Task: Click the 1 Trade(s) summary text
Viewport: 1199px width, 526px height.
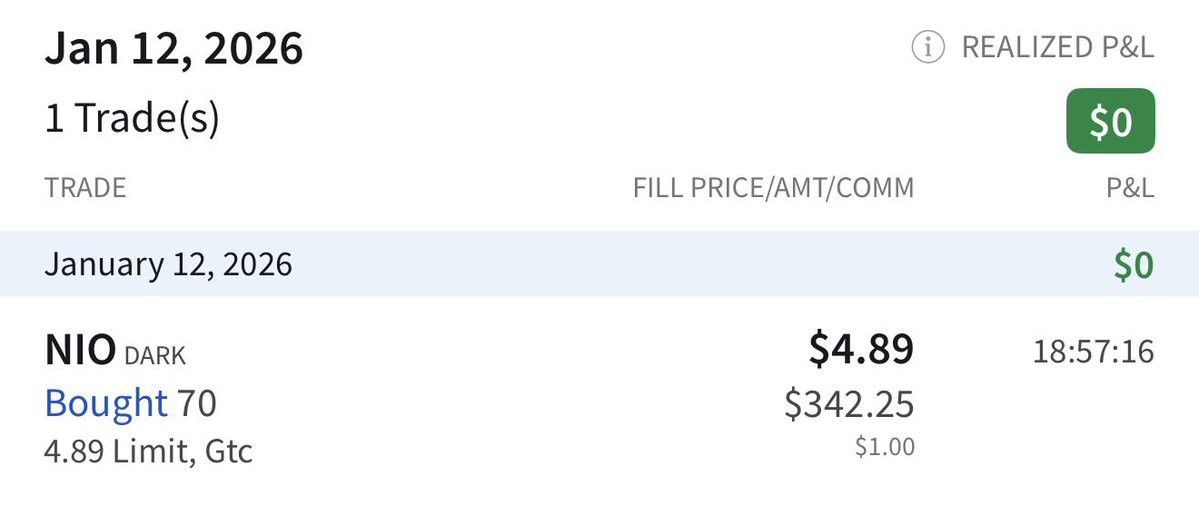Action: (x=131, y=119)
